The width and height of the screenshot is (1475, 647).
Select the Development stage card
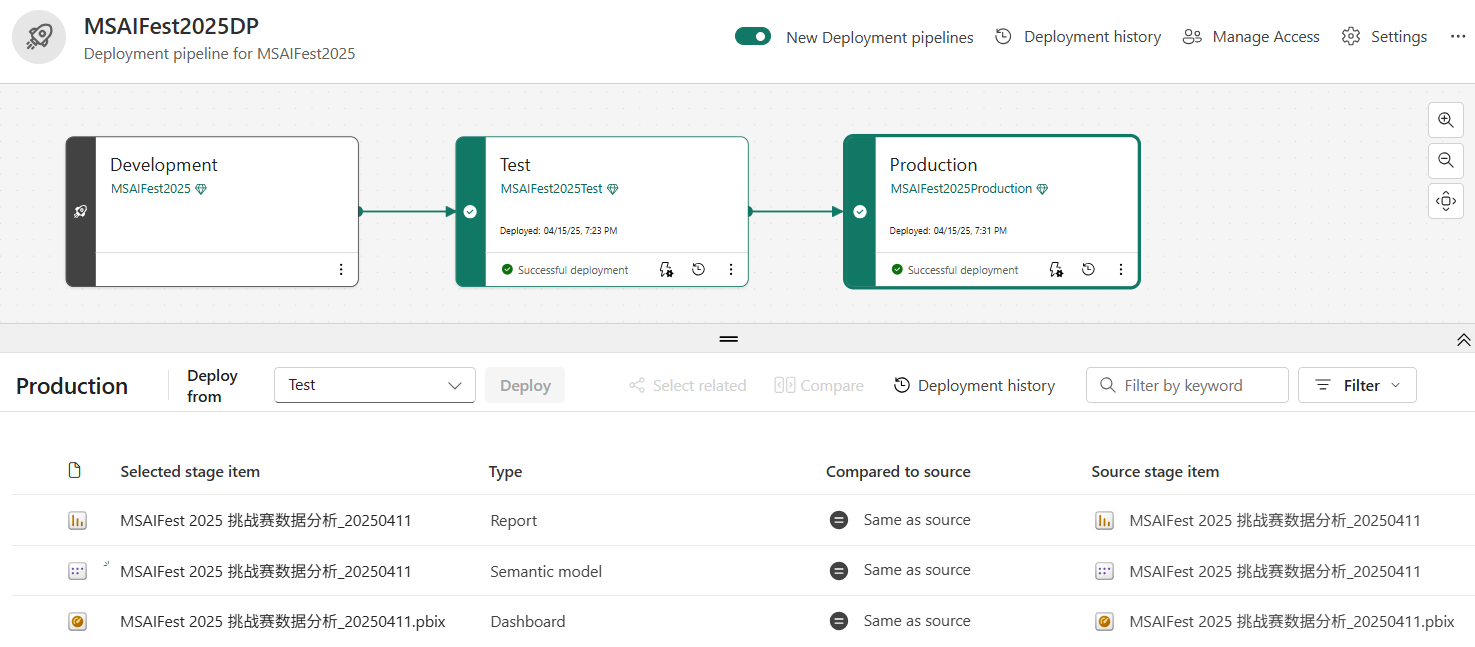pyautogui.click(x=212, y=211)
